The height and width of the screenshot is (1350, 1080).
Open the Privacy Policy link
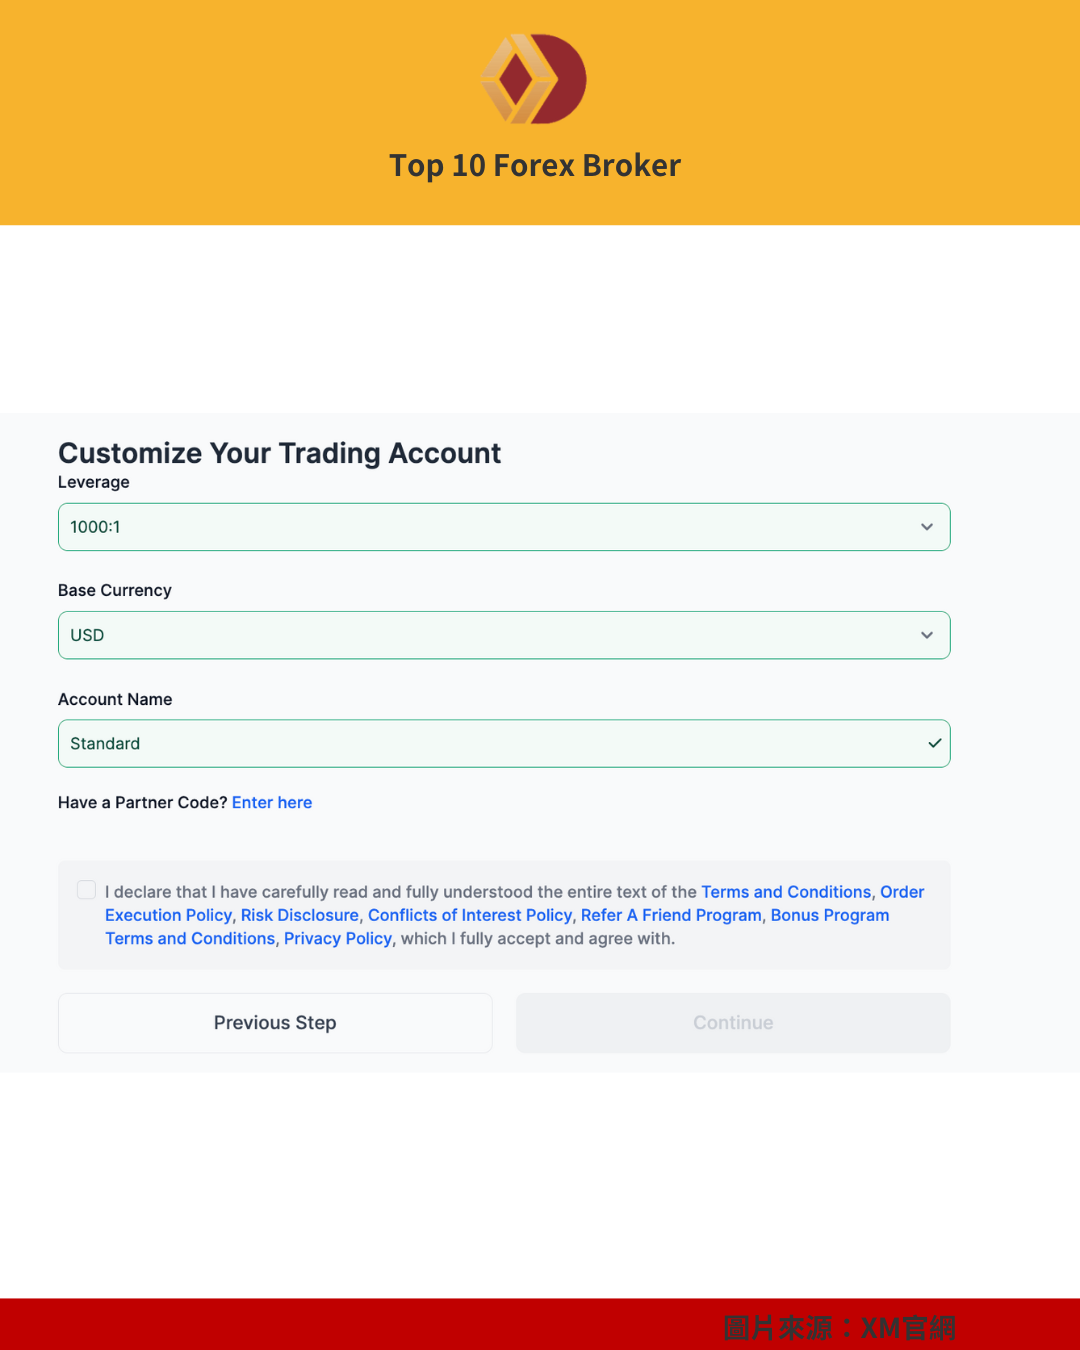(338, 938)
